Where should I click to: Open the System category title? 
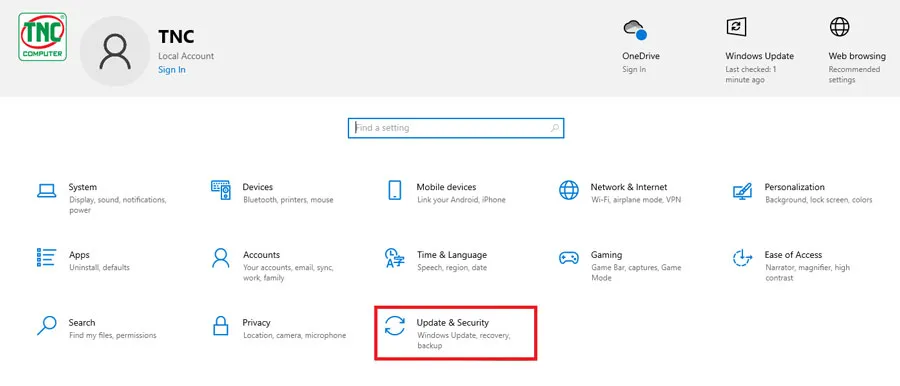click(x=83, y=187)
